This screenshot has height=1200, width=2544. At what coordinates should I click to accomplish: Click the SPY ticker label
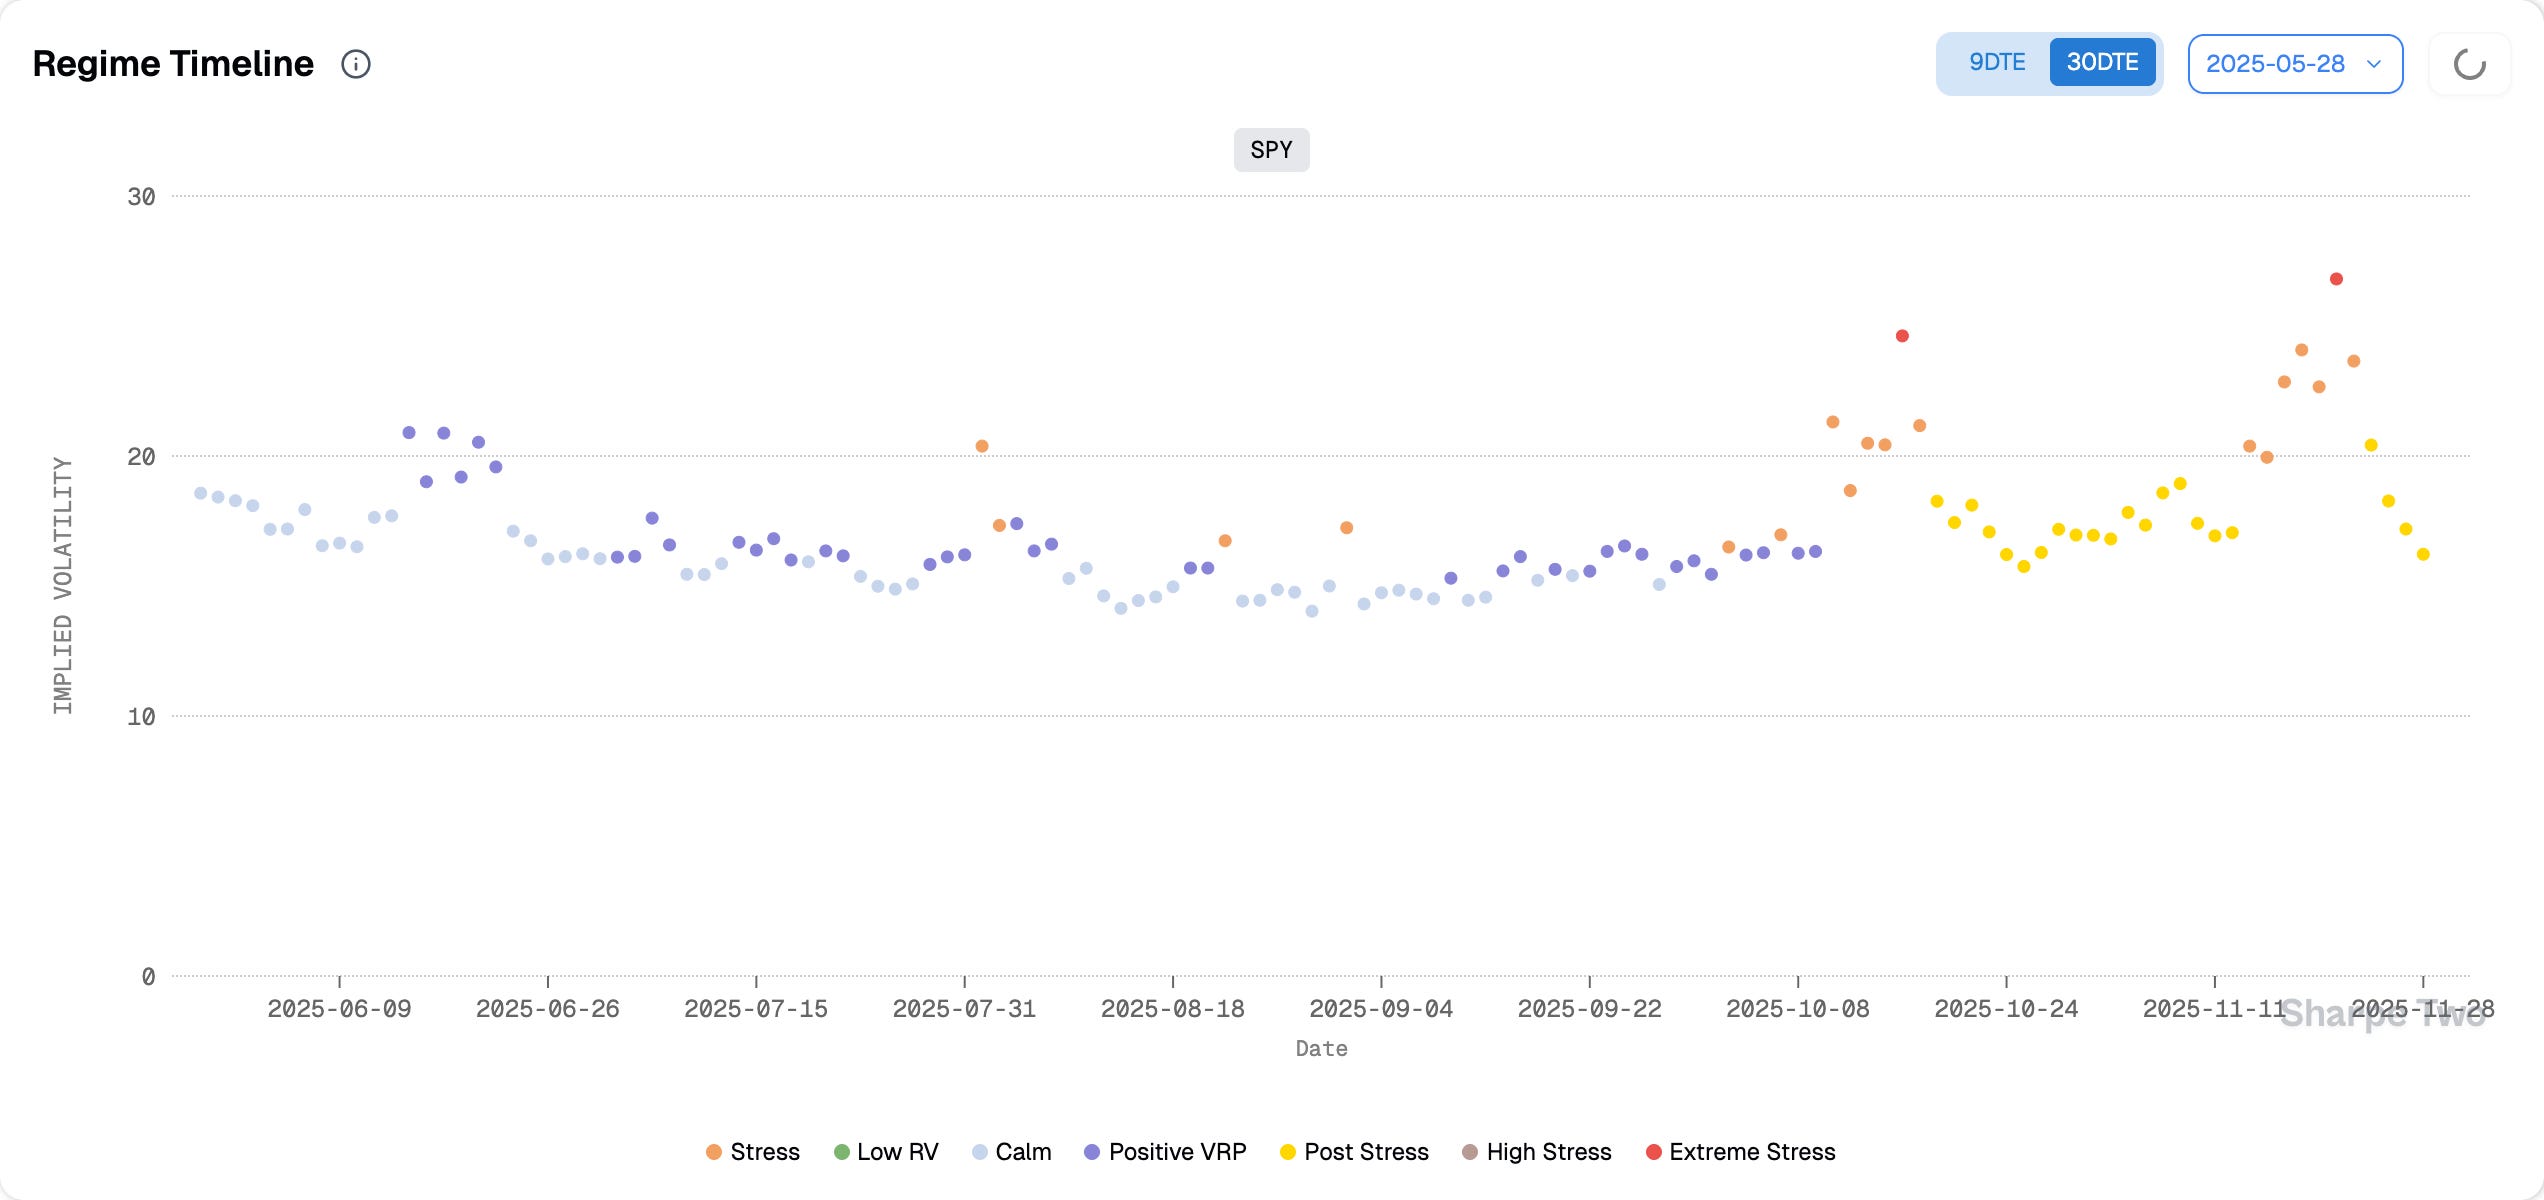1271,150
